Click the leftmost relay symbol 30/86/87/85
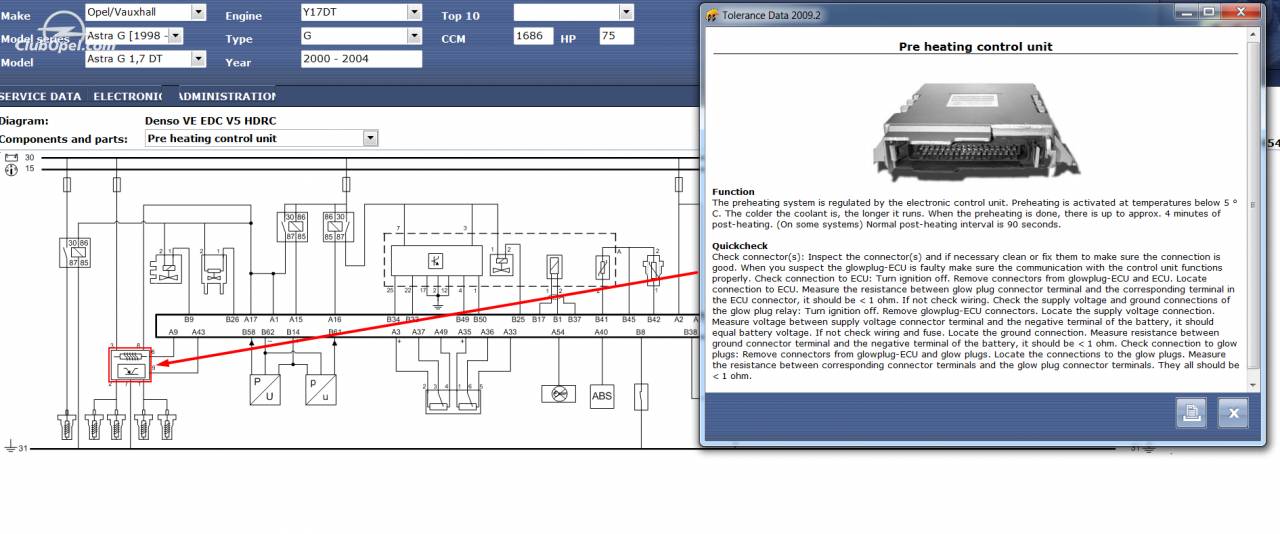Screen dimensions: 1280x534 coord(77,253)
